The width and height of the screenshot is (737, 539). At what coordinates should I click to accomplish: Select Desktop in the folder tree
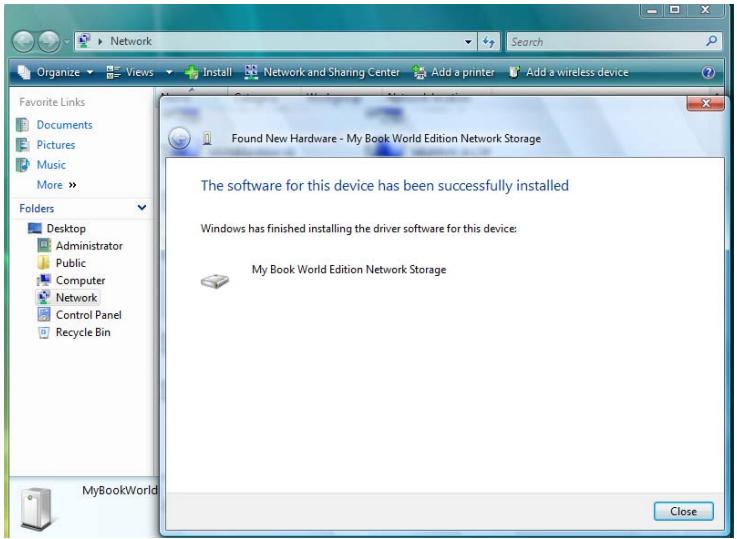[x=66, y=229]
